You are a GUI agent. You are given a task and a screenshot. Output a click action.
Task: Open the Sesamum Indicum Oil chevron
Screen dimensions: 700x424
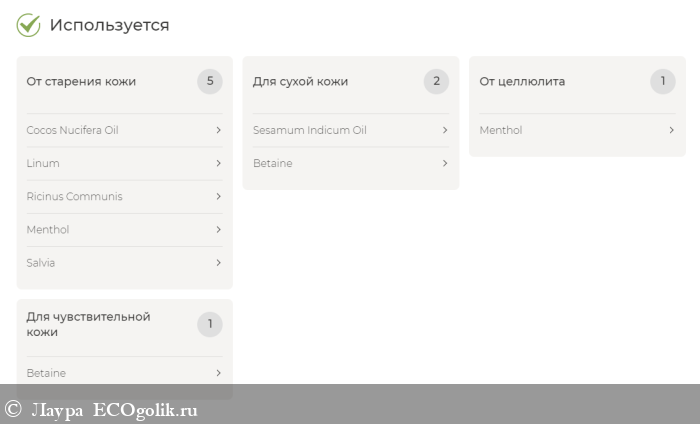point(445,130)
